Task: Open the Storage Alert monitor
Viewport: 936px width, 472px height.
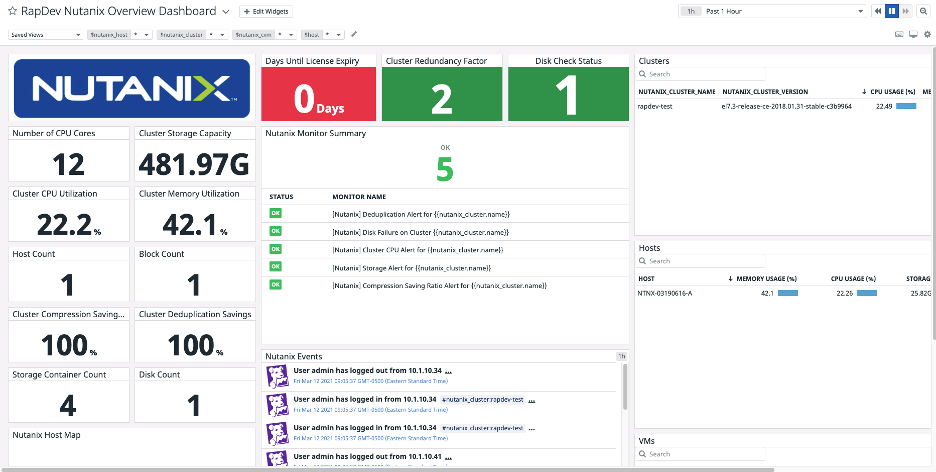Action: [x=412, y=268]
